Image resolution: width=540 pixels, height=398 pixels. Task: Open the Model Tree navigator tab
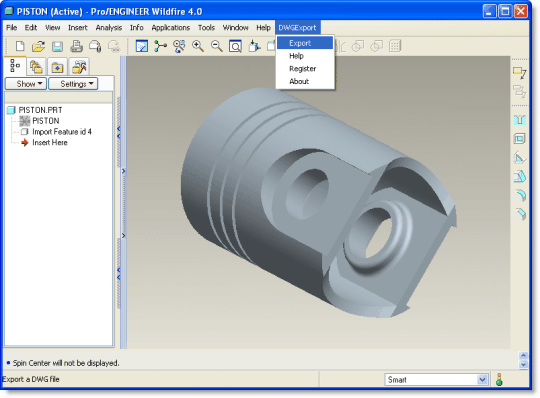coord(15,66)
